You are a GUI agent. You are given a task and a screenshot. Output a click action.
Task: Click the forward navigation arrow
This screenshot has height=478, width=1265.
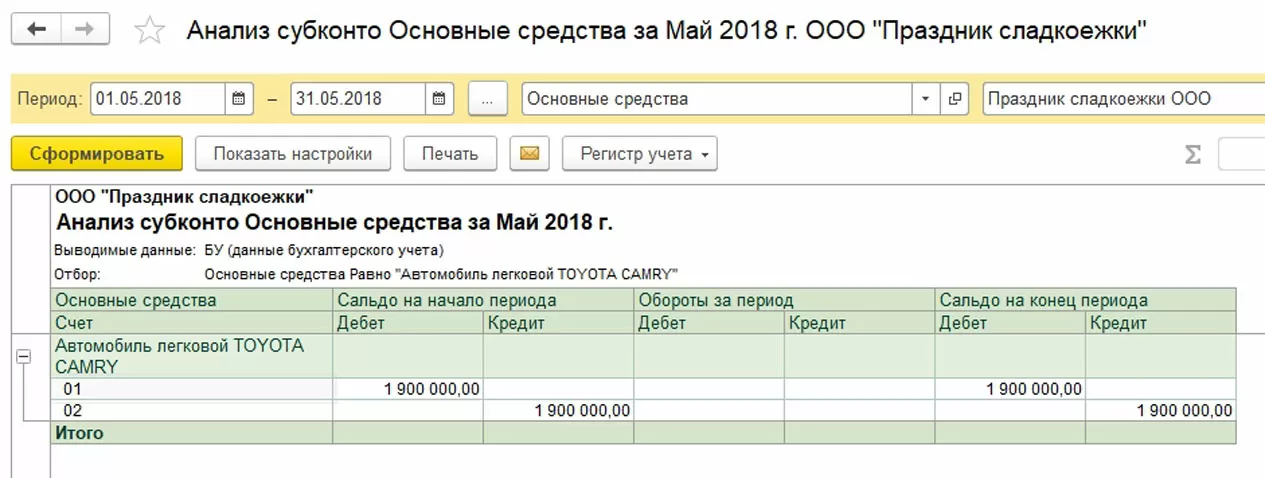tap(85, 29)
